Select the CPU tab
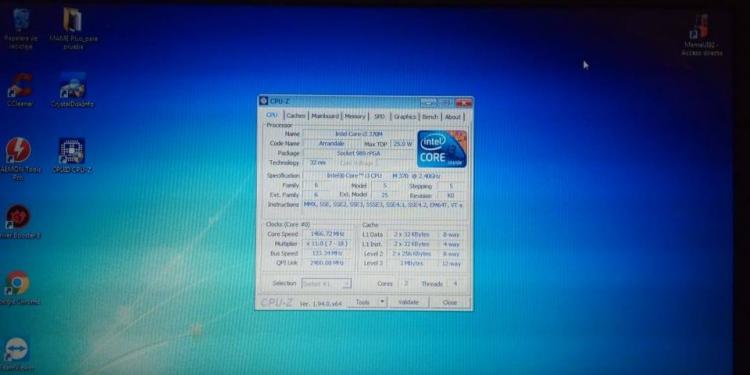Viewport: 750px width, 375px height. pyautogui.click(x=272, y=115)
